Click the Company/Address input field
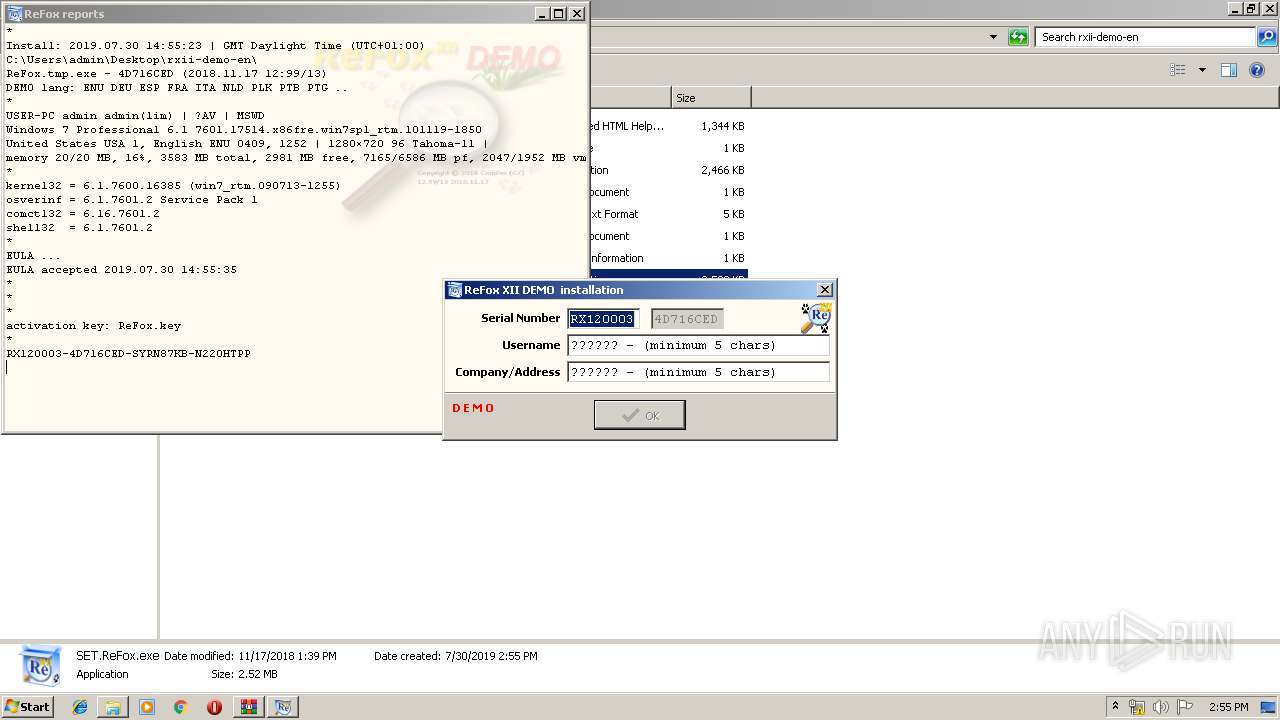This screenshot has height=720, width=1280. [x=698, y=372]
